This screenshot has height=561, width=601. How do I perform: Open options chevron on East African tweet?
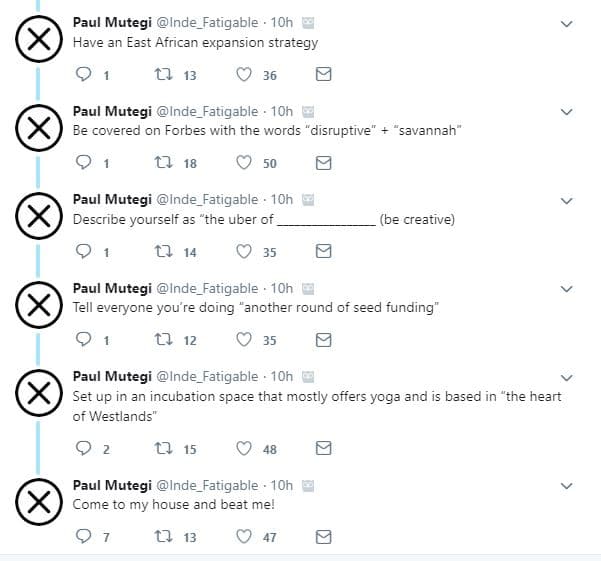pyautogui.click(x=567, y=24)
